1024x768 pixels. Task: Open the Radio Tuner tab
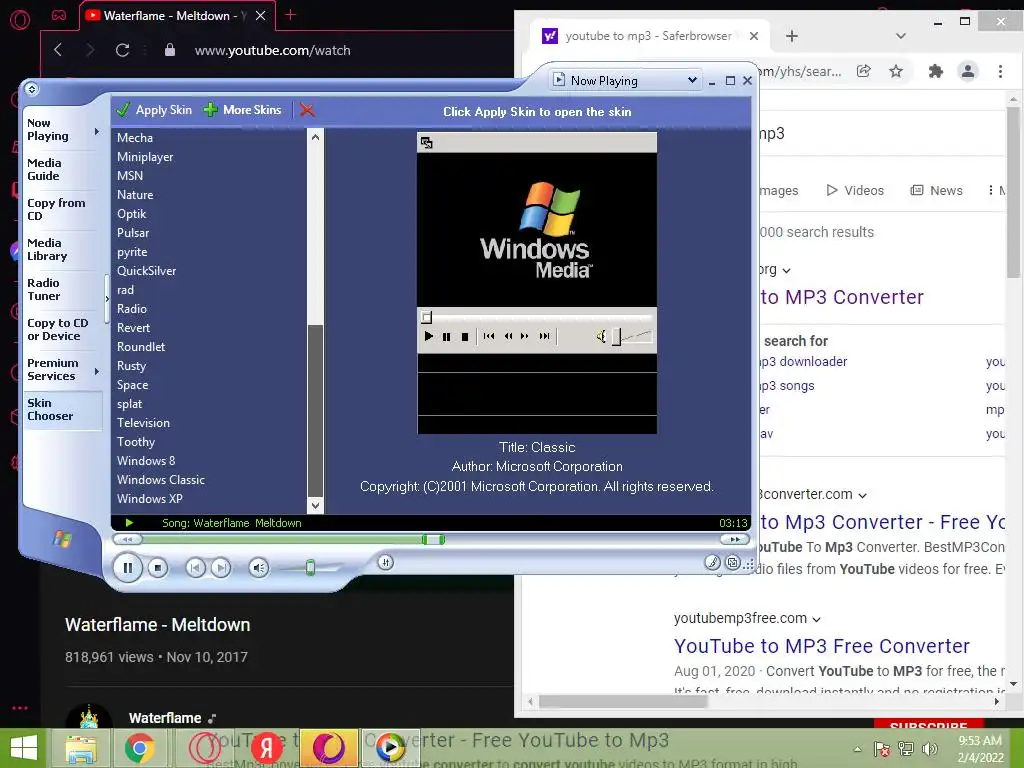(44, 289)
